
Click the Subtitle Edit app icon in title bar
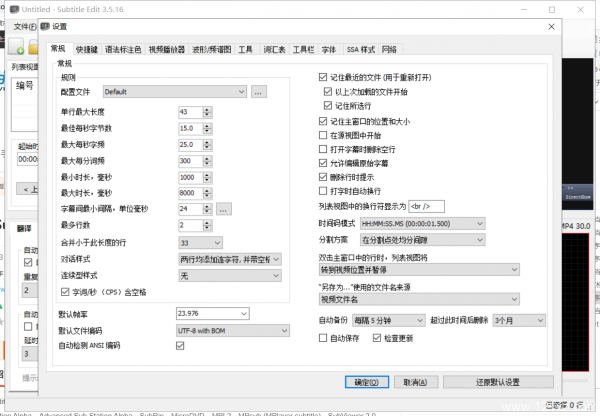click(9, 6)
